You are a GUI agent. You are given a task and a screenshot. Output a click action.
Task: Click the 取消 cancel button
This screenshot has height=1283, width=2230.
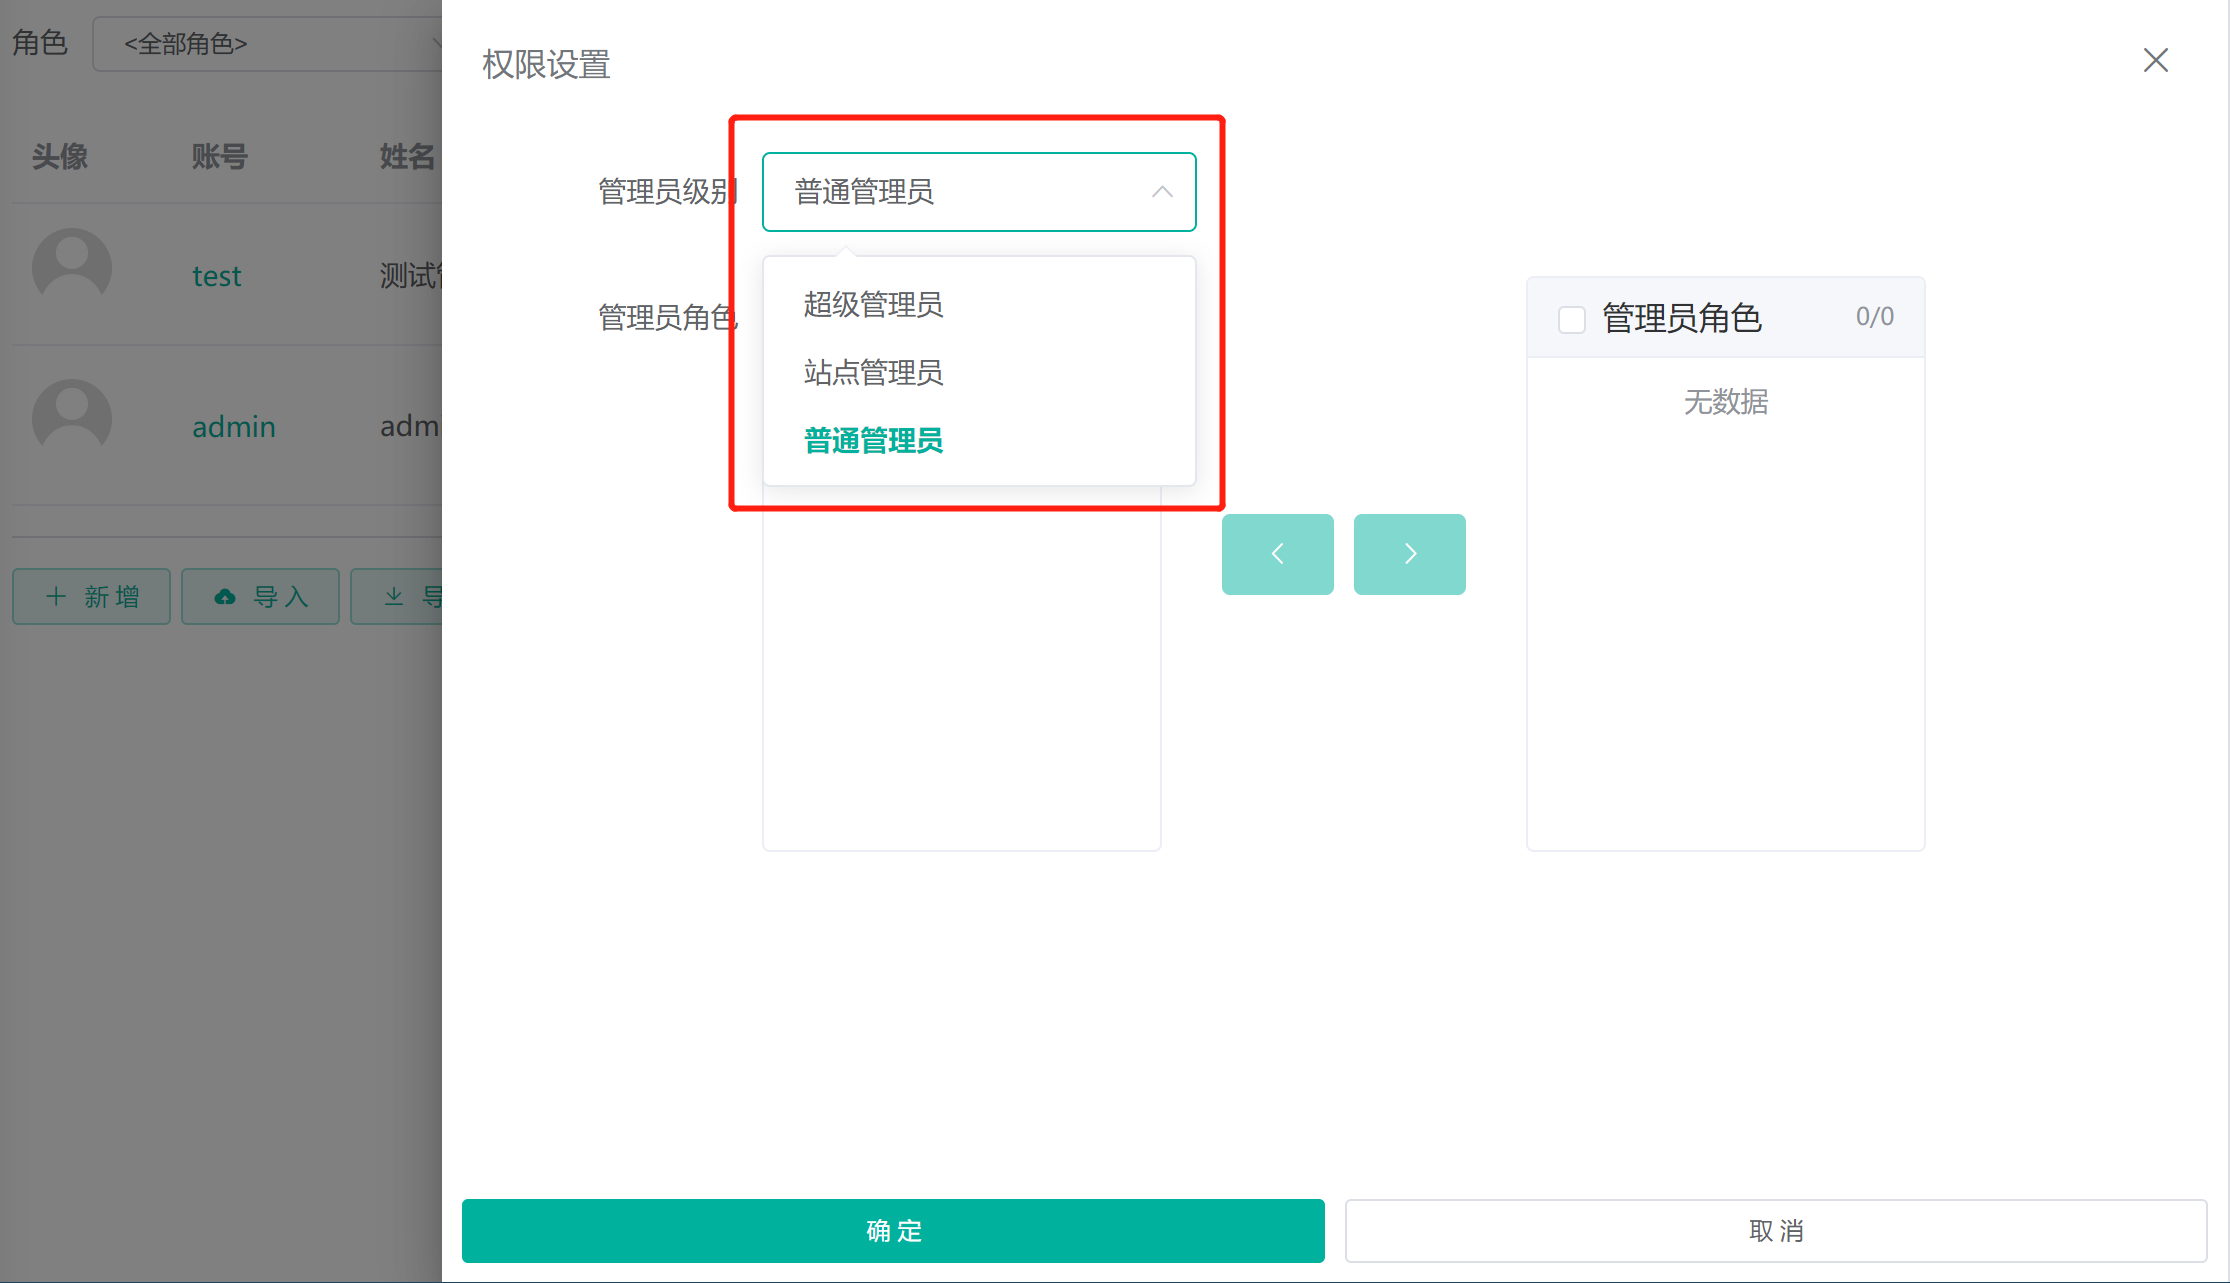(x=1777, y=1231)
